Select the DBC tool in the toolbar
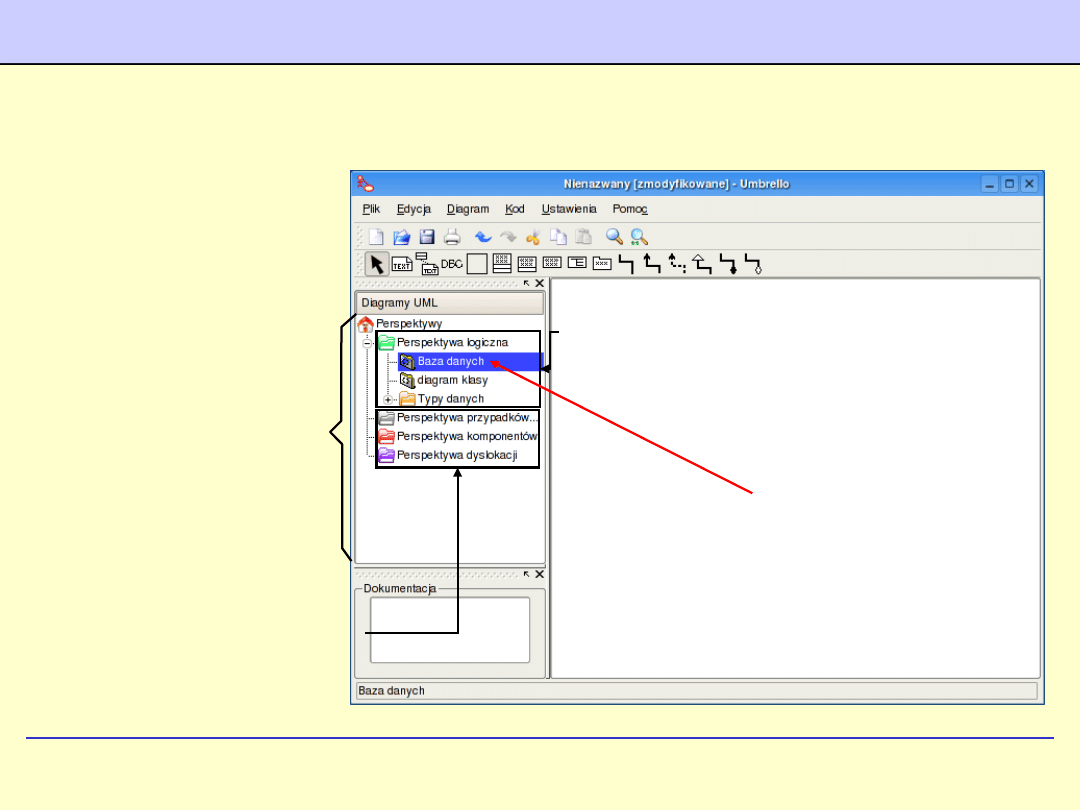Viewport: 1080px width, 810px height. coord(452,264)
